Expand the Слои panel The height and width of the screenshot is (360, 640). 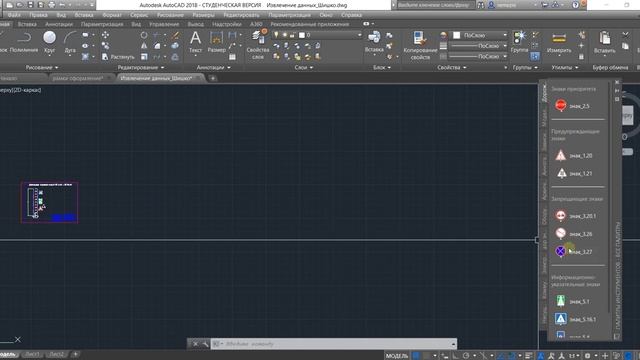(x=304, y=67)
